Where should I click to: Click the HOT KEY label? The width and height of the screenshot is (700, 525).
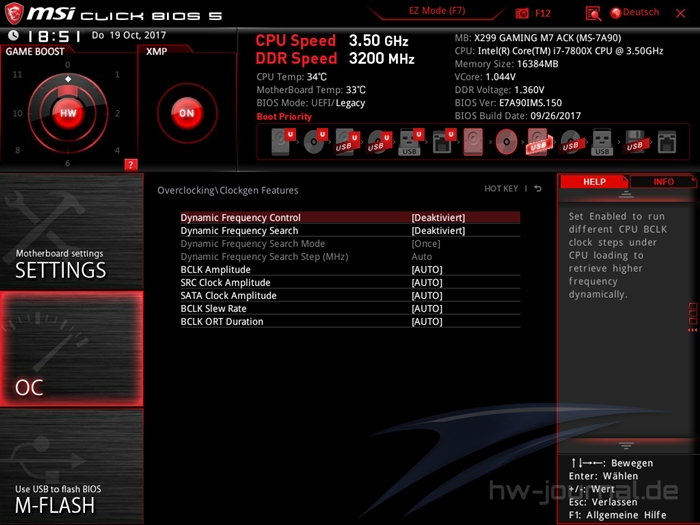(501, 189)
